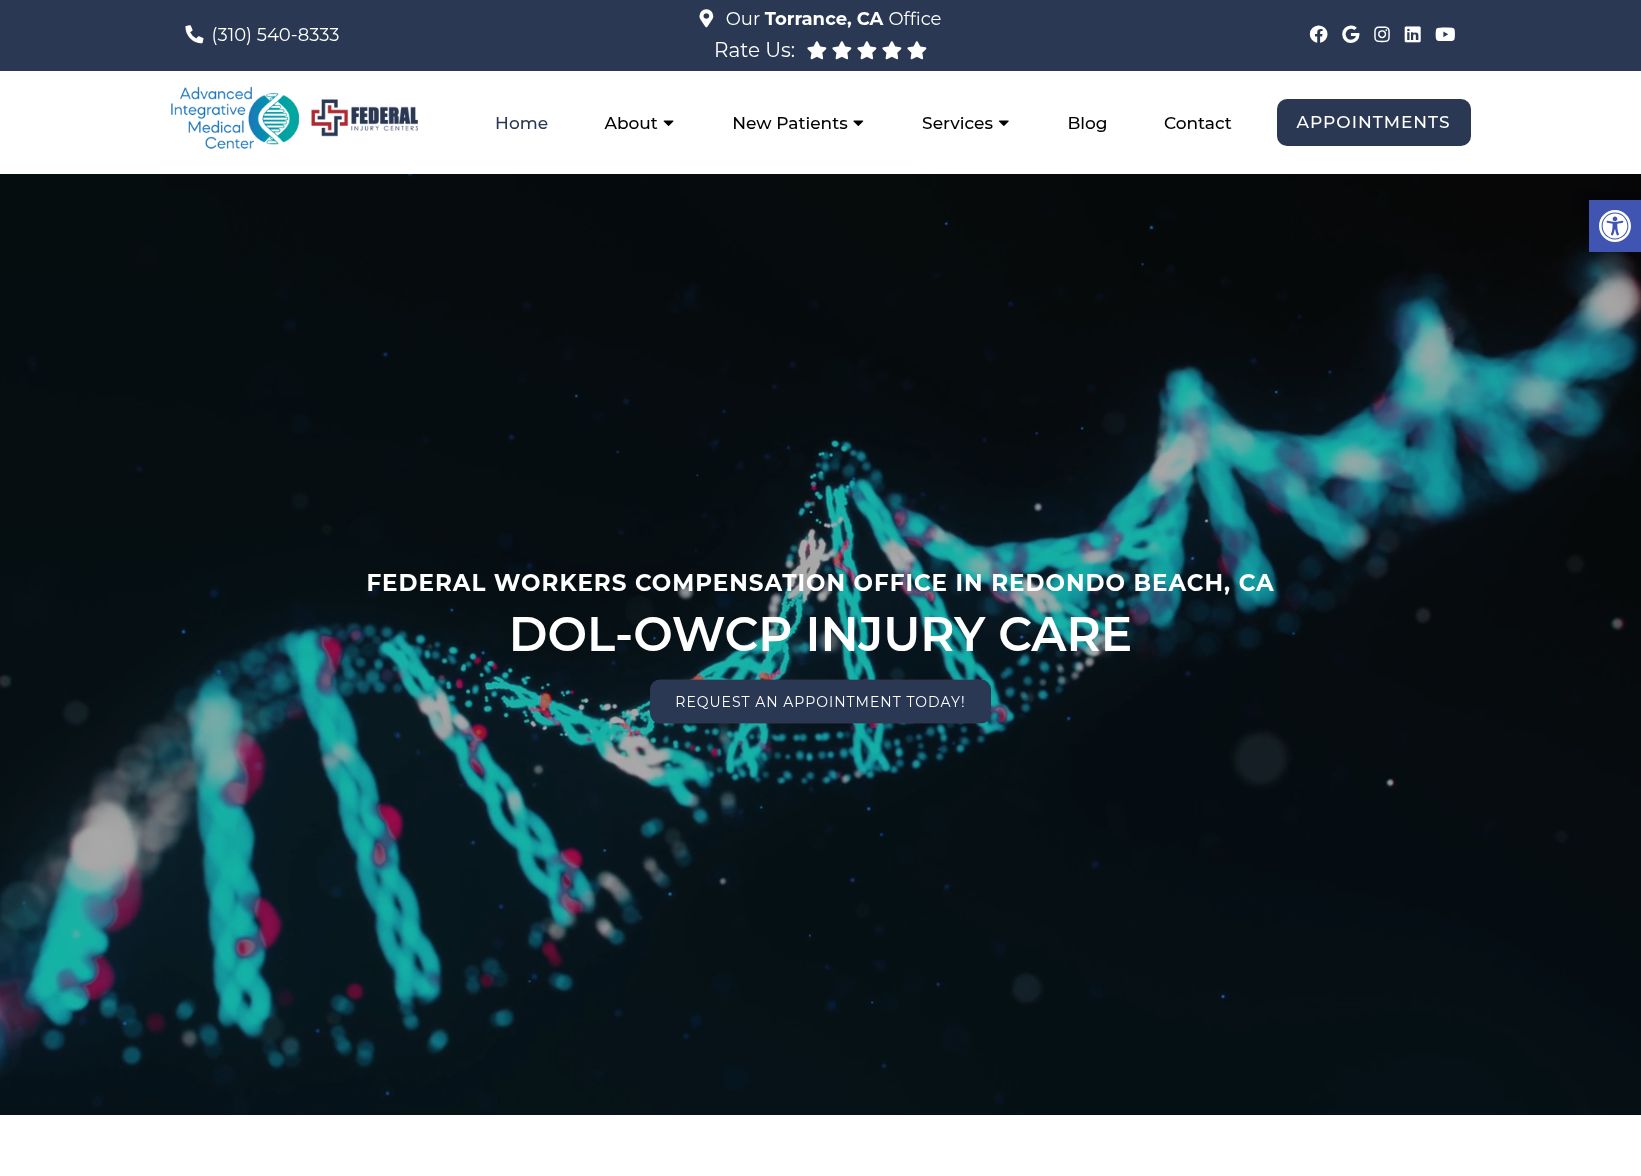
Task: Open the YouTube channel icon
Action: 1445,35
